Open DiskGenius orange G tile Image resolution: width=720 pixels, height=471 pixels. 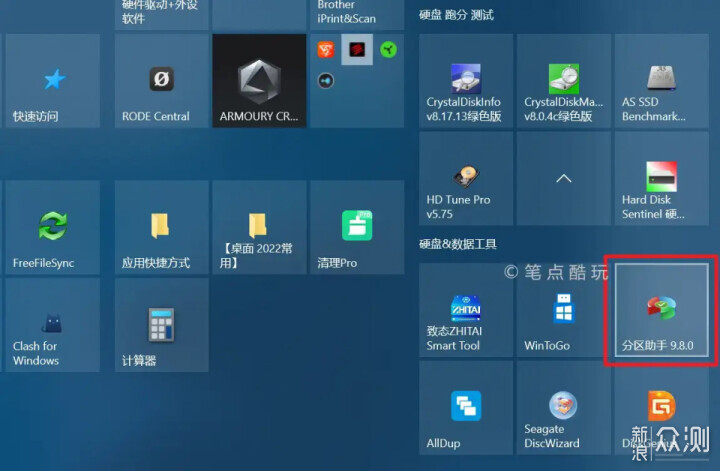click(662, 408)
